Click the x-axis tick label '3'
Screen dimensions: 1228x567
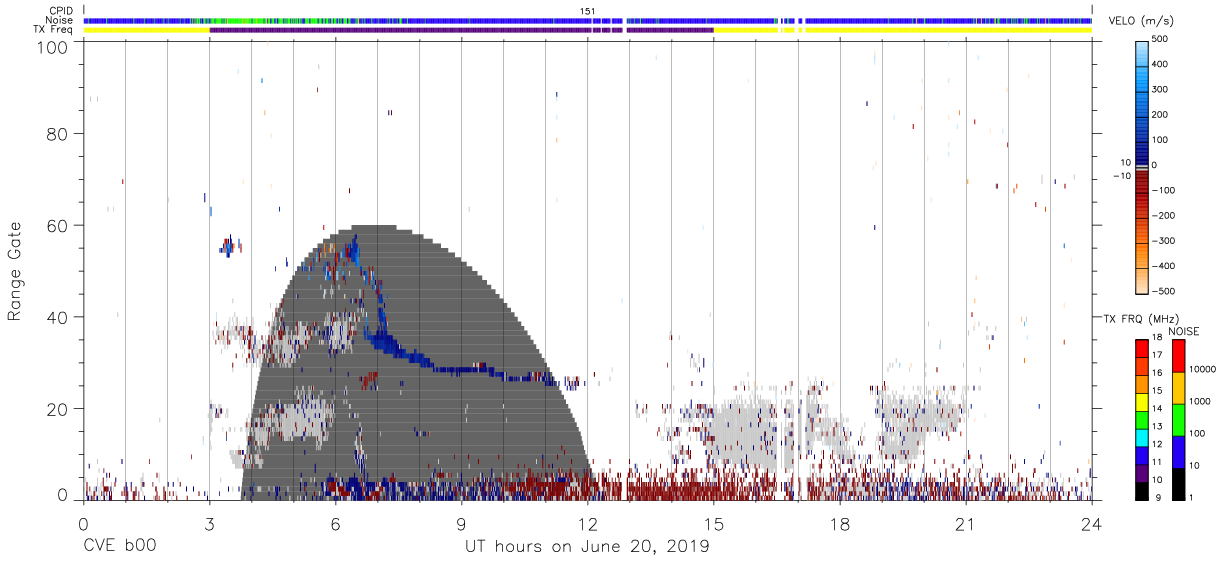[x=209, y=524]
